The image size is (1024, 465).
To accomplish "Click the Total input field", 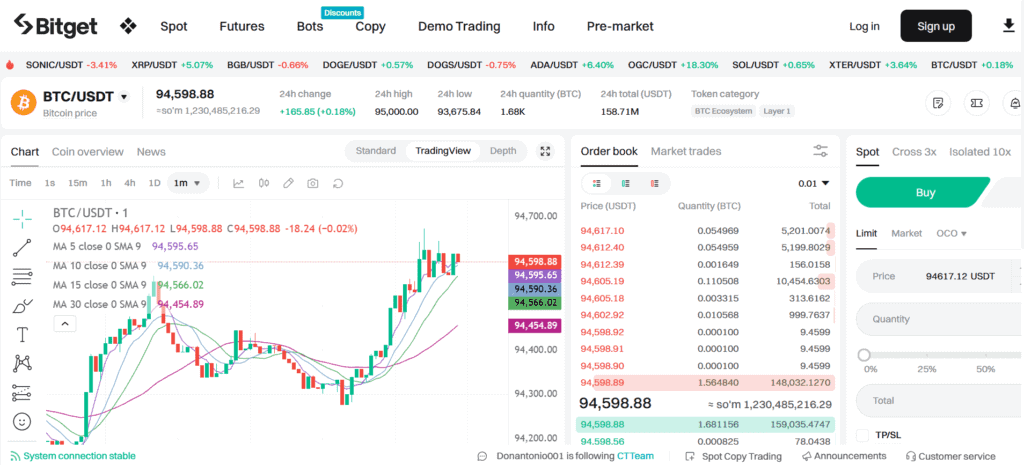I will [x=938, y=400].
